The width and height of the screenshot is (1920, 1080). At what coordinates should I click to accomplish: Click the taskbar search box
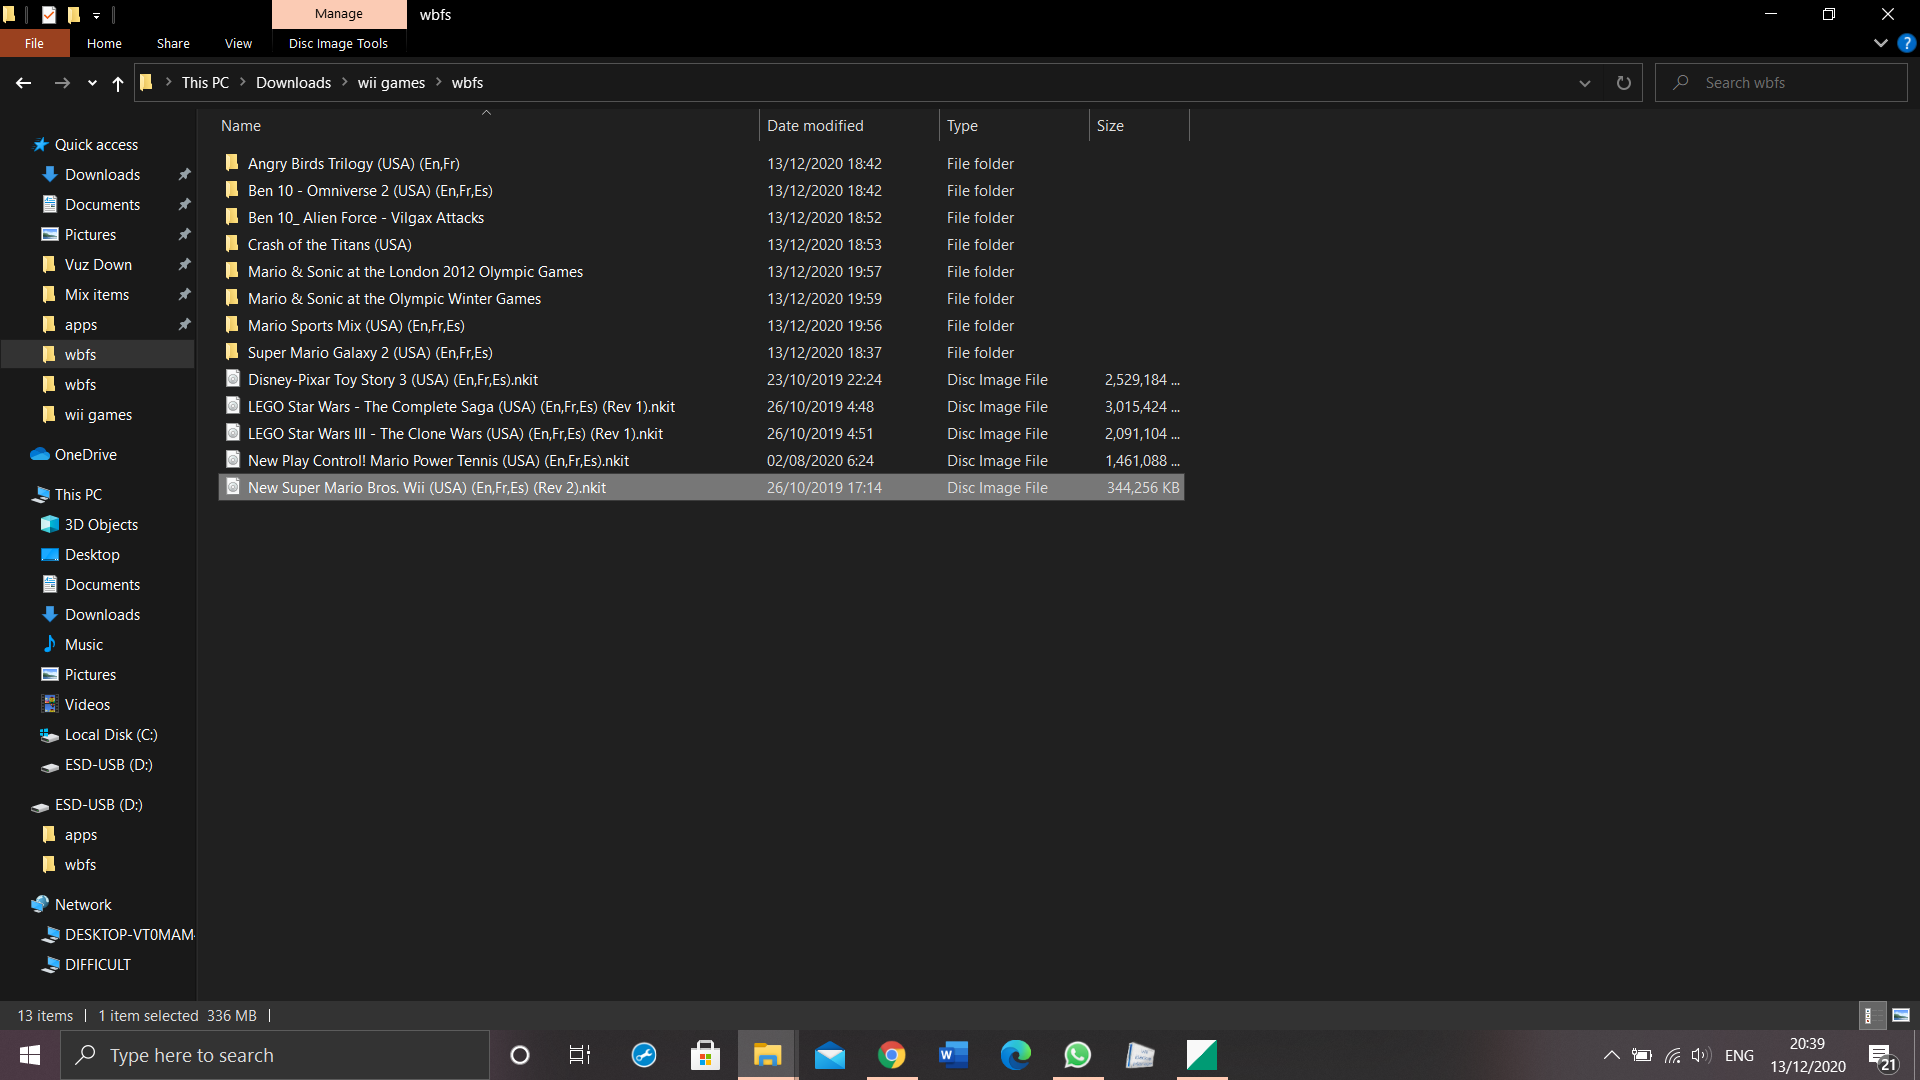(275, 1055)
